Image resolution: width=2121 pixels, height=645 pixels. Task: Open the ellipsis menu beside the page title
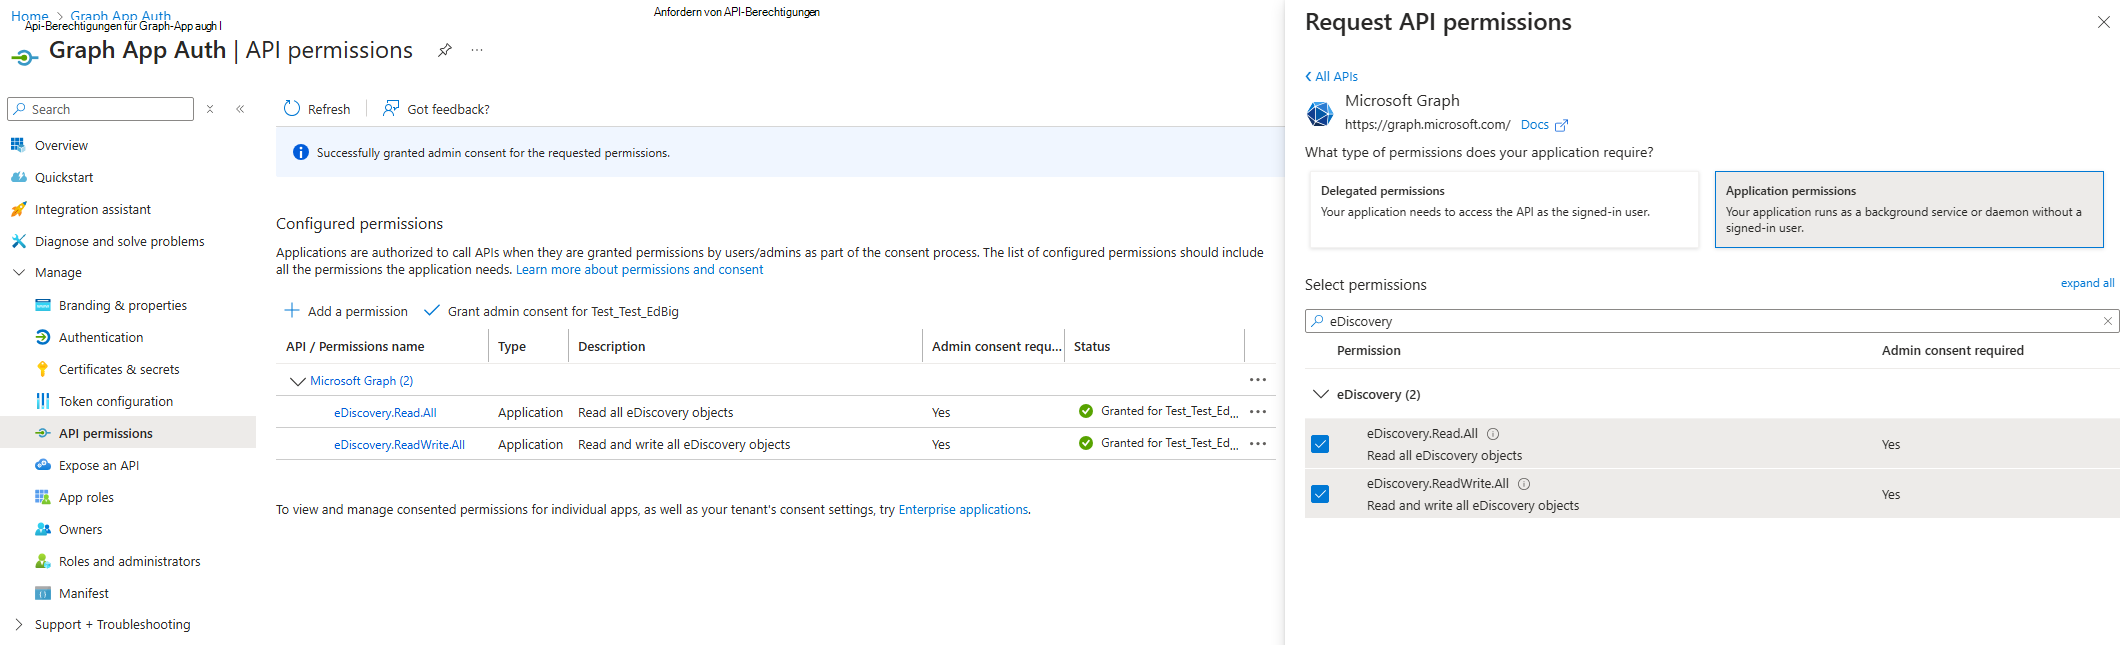(477, 50)
